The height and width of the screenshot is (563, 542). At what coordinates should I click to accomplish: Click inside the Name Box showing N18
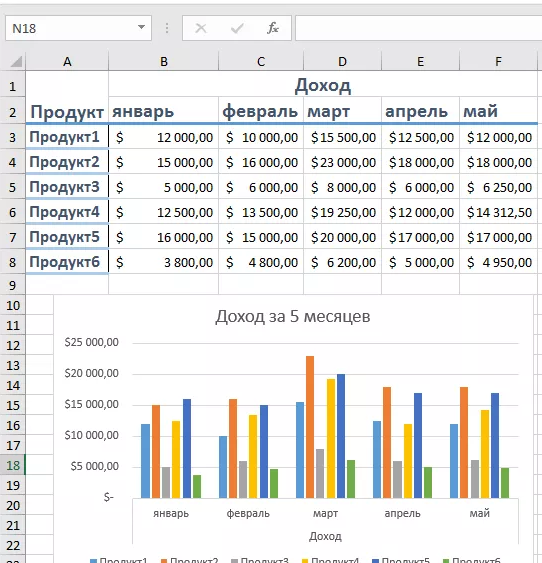[x=72, y=28]
